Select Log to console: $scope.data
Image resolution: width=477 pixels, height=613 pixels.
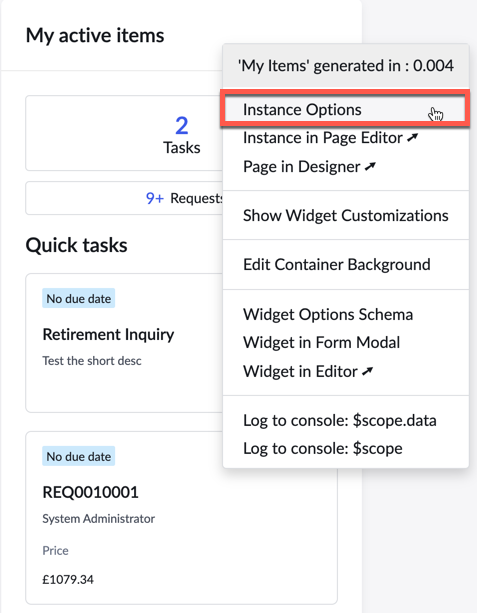click(346, 421)
